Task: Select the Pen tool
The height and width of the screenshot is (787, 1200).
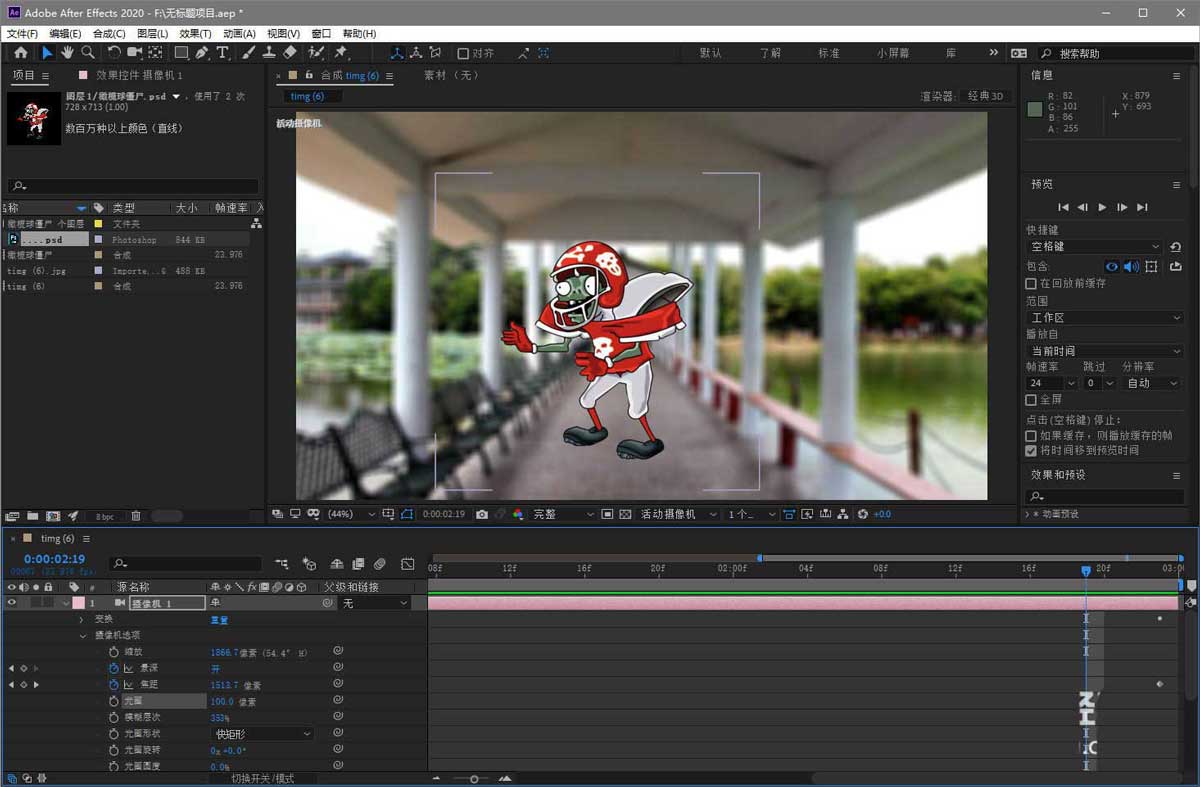Action: coord(202,53)
